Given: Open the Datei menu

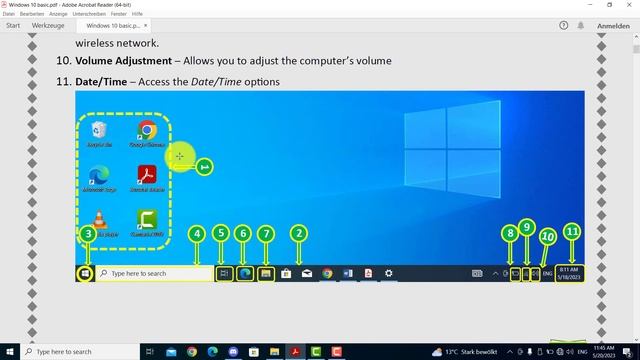Looking at the screenshot, I should click(9, 14).
